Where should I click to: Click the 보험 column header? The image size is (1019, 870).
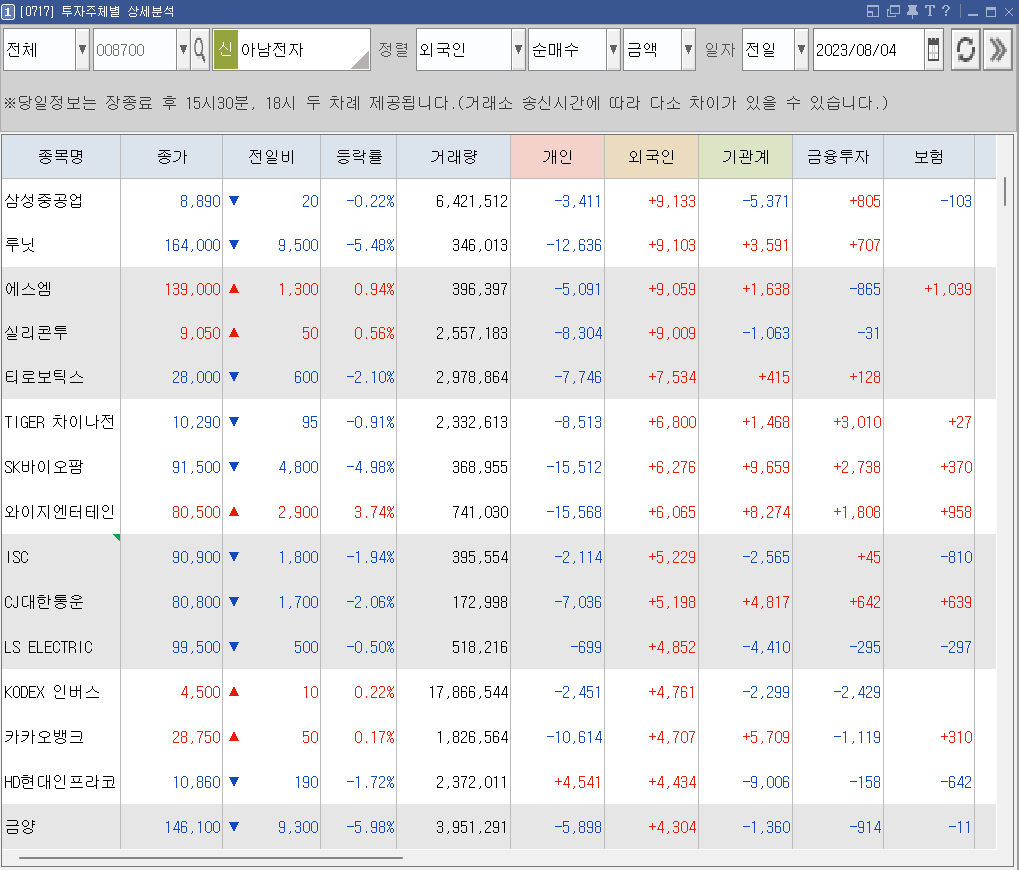coord(929,157)
